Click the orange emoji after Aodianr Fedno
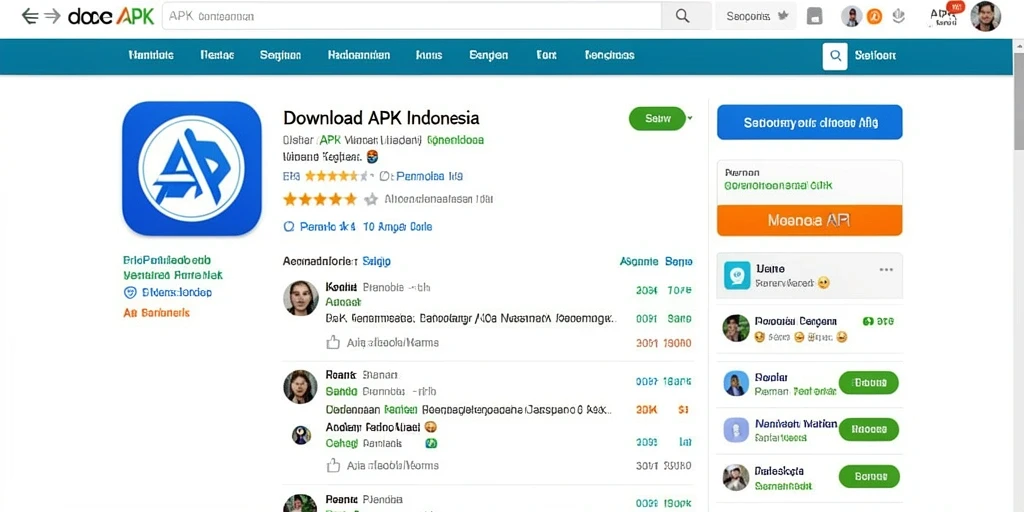Image resolution: width=1024 pixels, height=512 pixels. [430, 427]
